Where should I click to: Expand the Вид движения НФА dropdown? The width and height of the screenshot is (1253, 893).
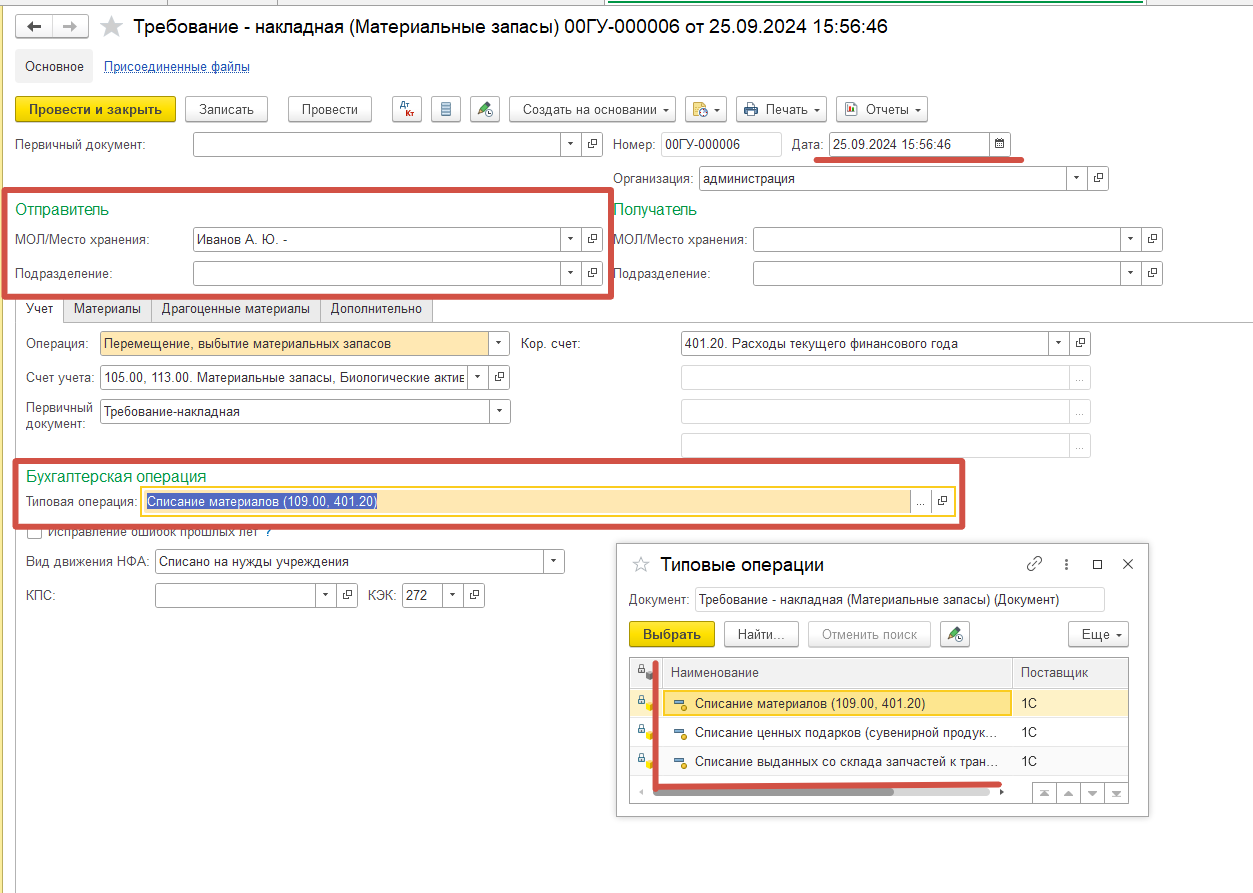point(553,562)
